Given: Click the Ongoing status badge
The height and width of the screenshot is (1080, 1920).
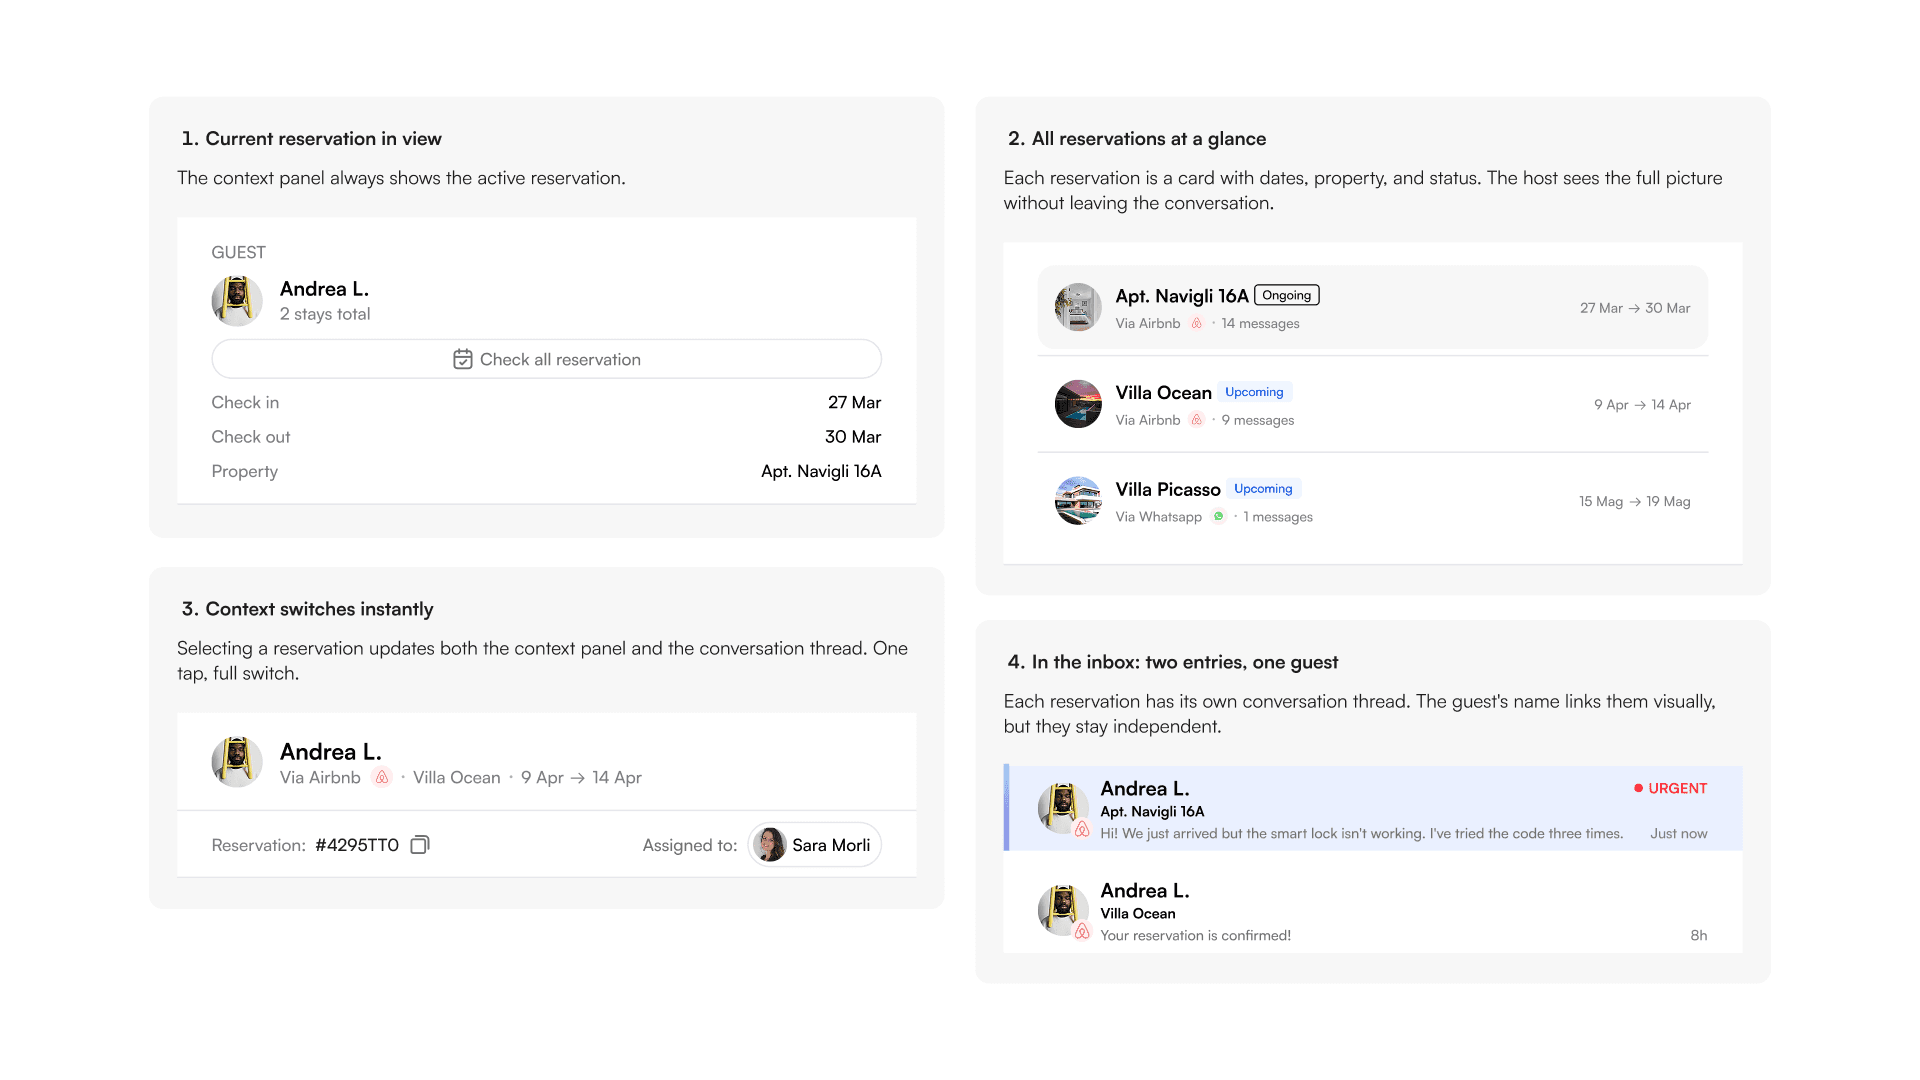Looking at the screenshot, I should (x=1286, y=295).
